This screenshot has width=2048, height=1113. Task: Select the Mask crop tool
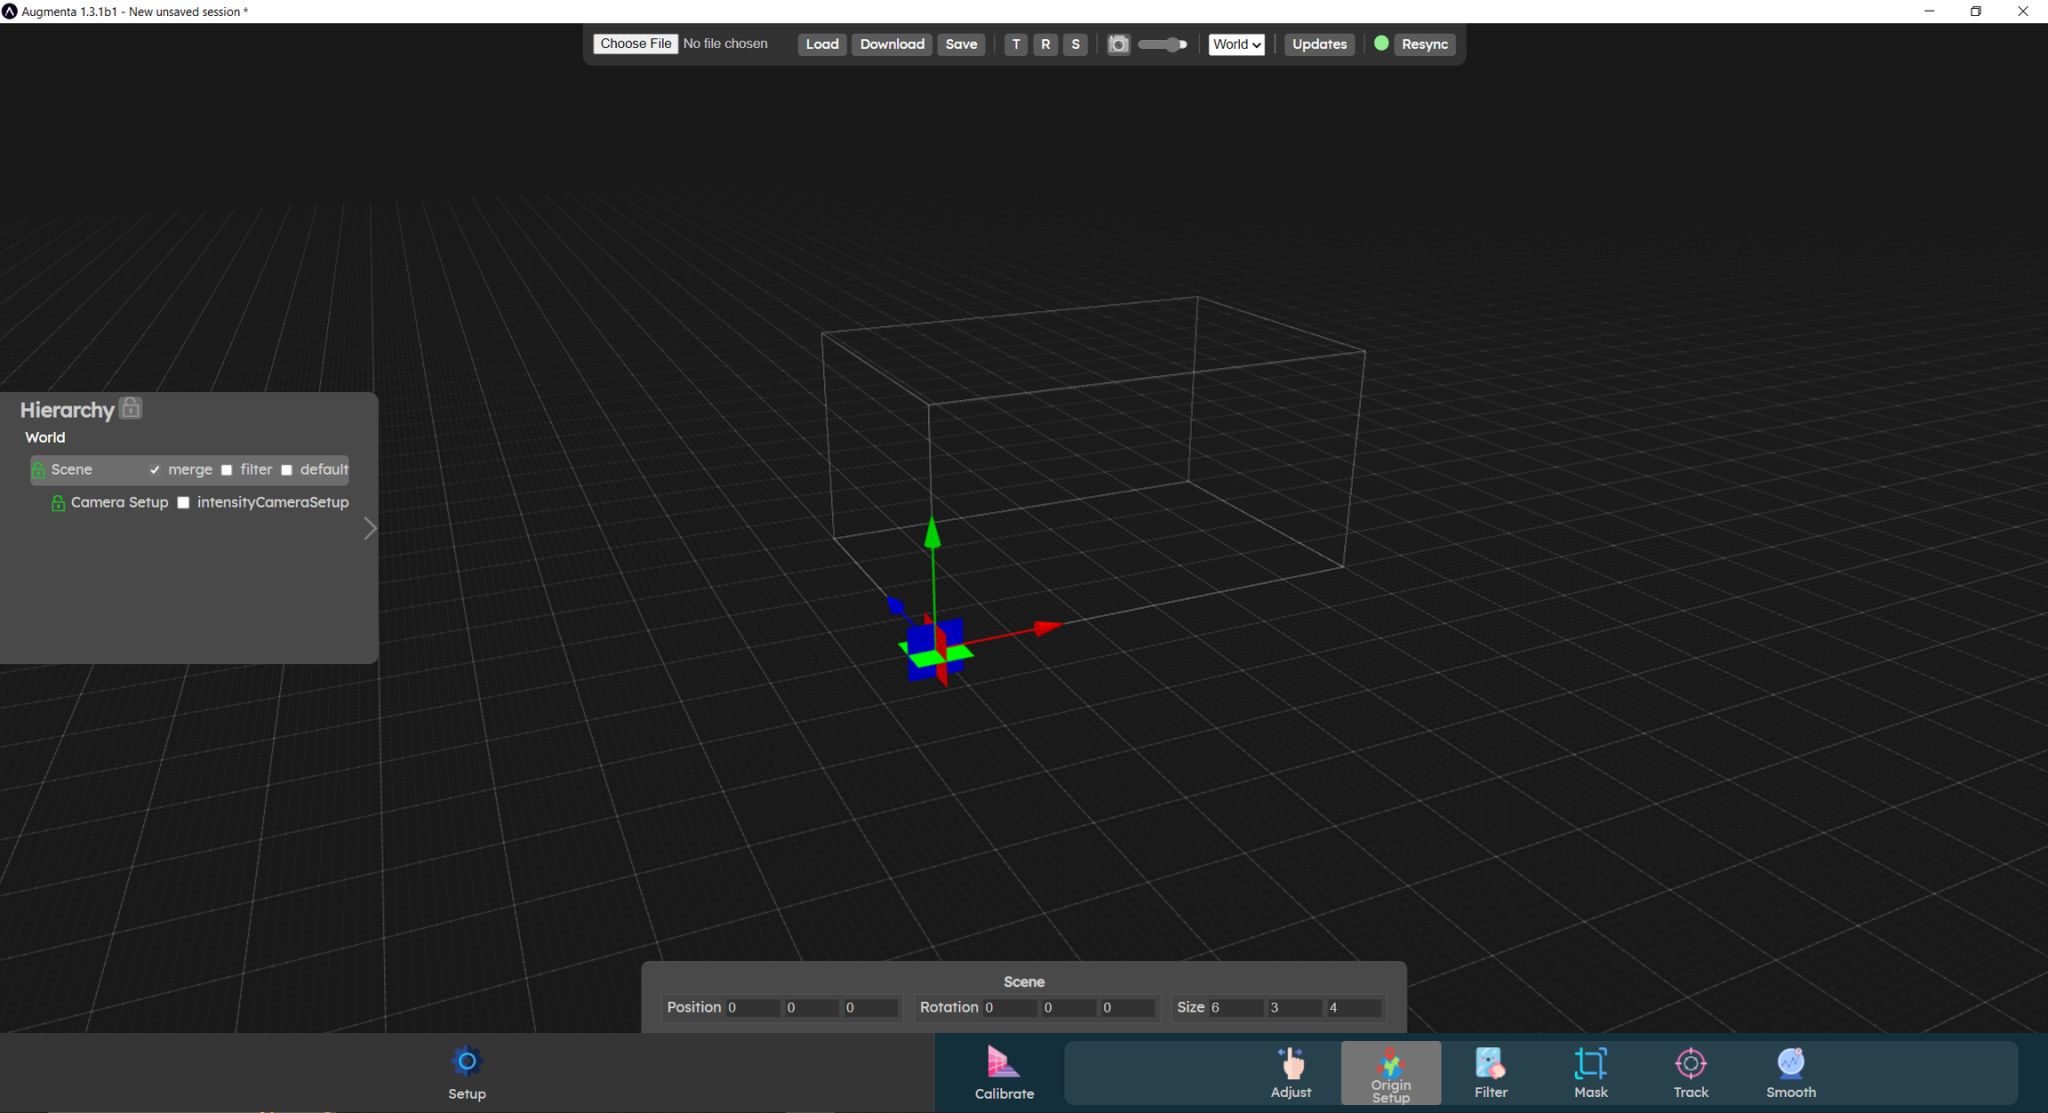point(1590,1072)
